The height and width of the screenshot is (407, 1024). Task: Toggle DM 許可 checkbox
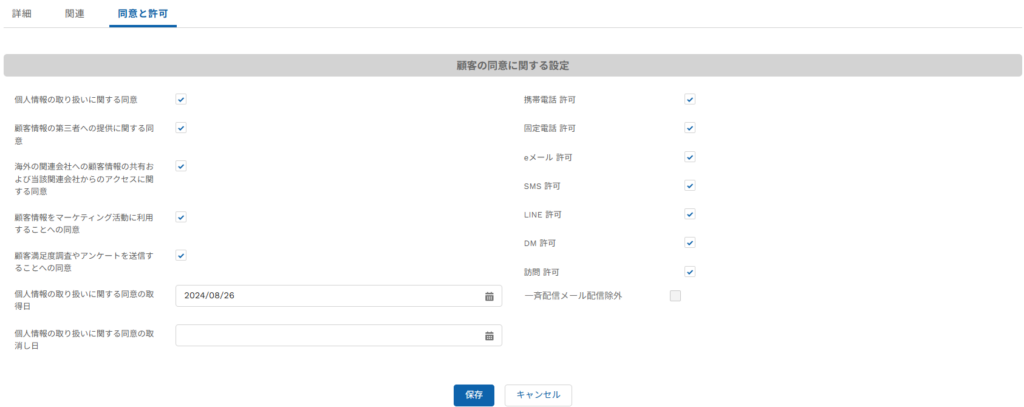(690, 243)
